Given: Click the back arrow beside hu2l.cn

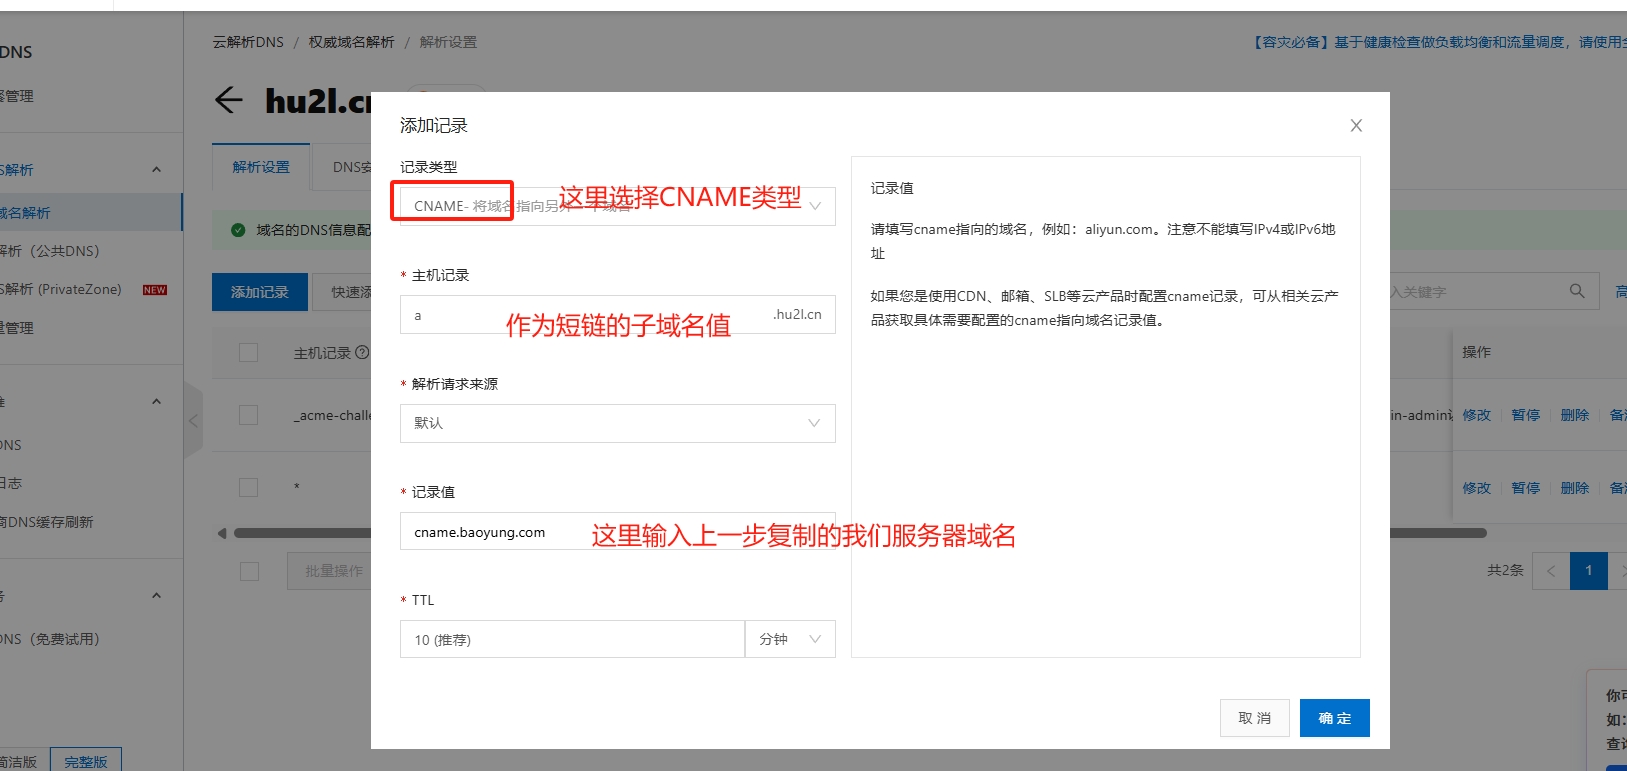Looking at the screenshot, I should (229, 100).
